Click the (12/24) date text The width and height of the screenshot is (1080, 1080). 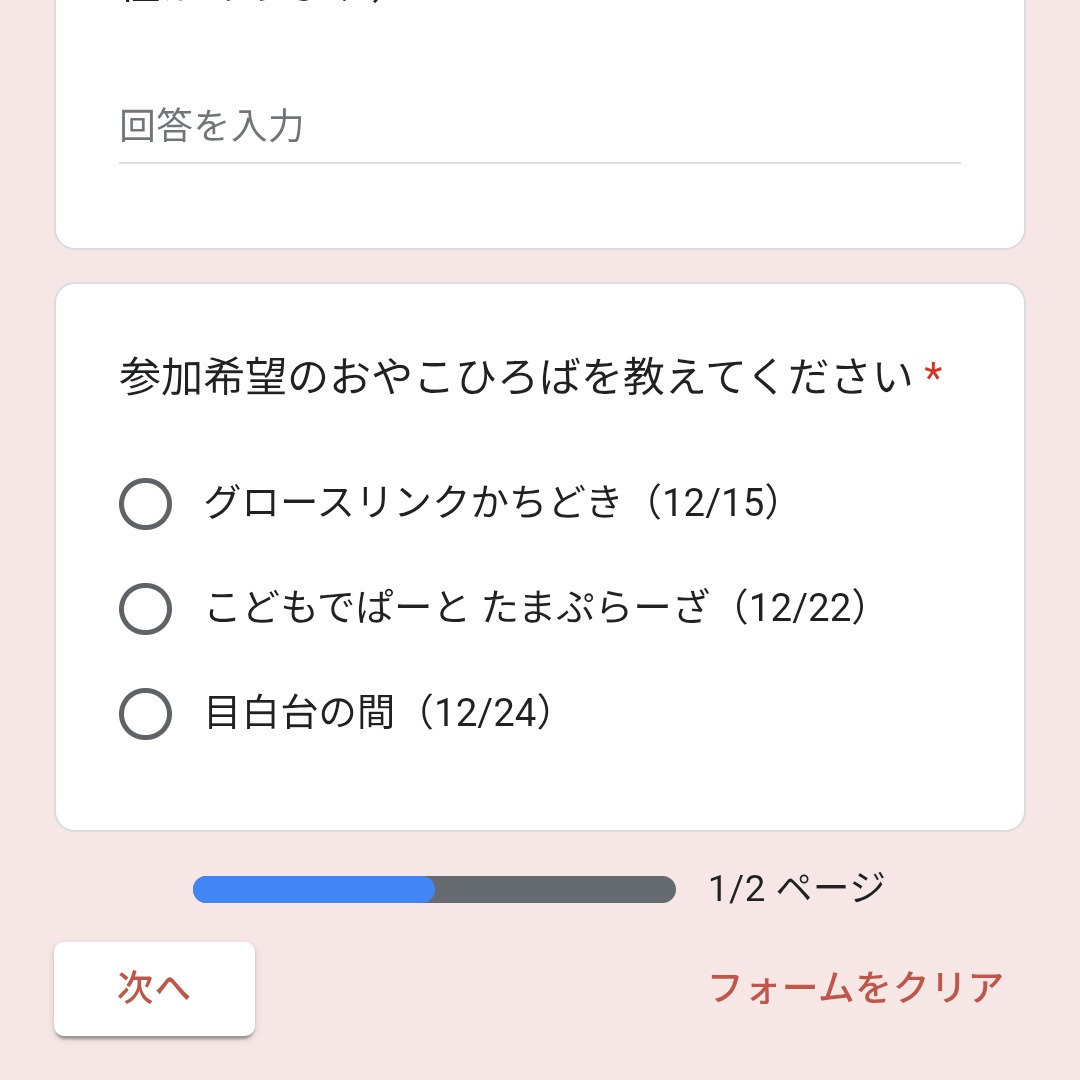click(x=485, y=714)
